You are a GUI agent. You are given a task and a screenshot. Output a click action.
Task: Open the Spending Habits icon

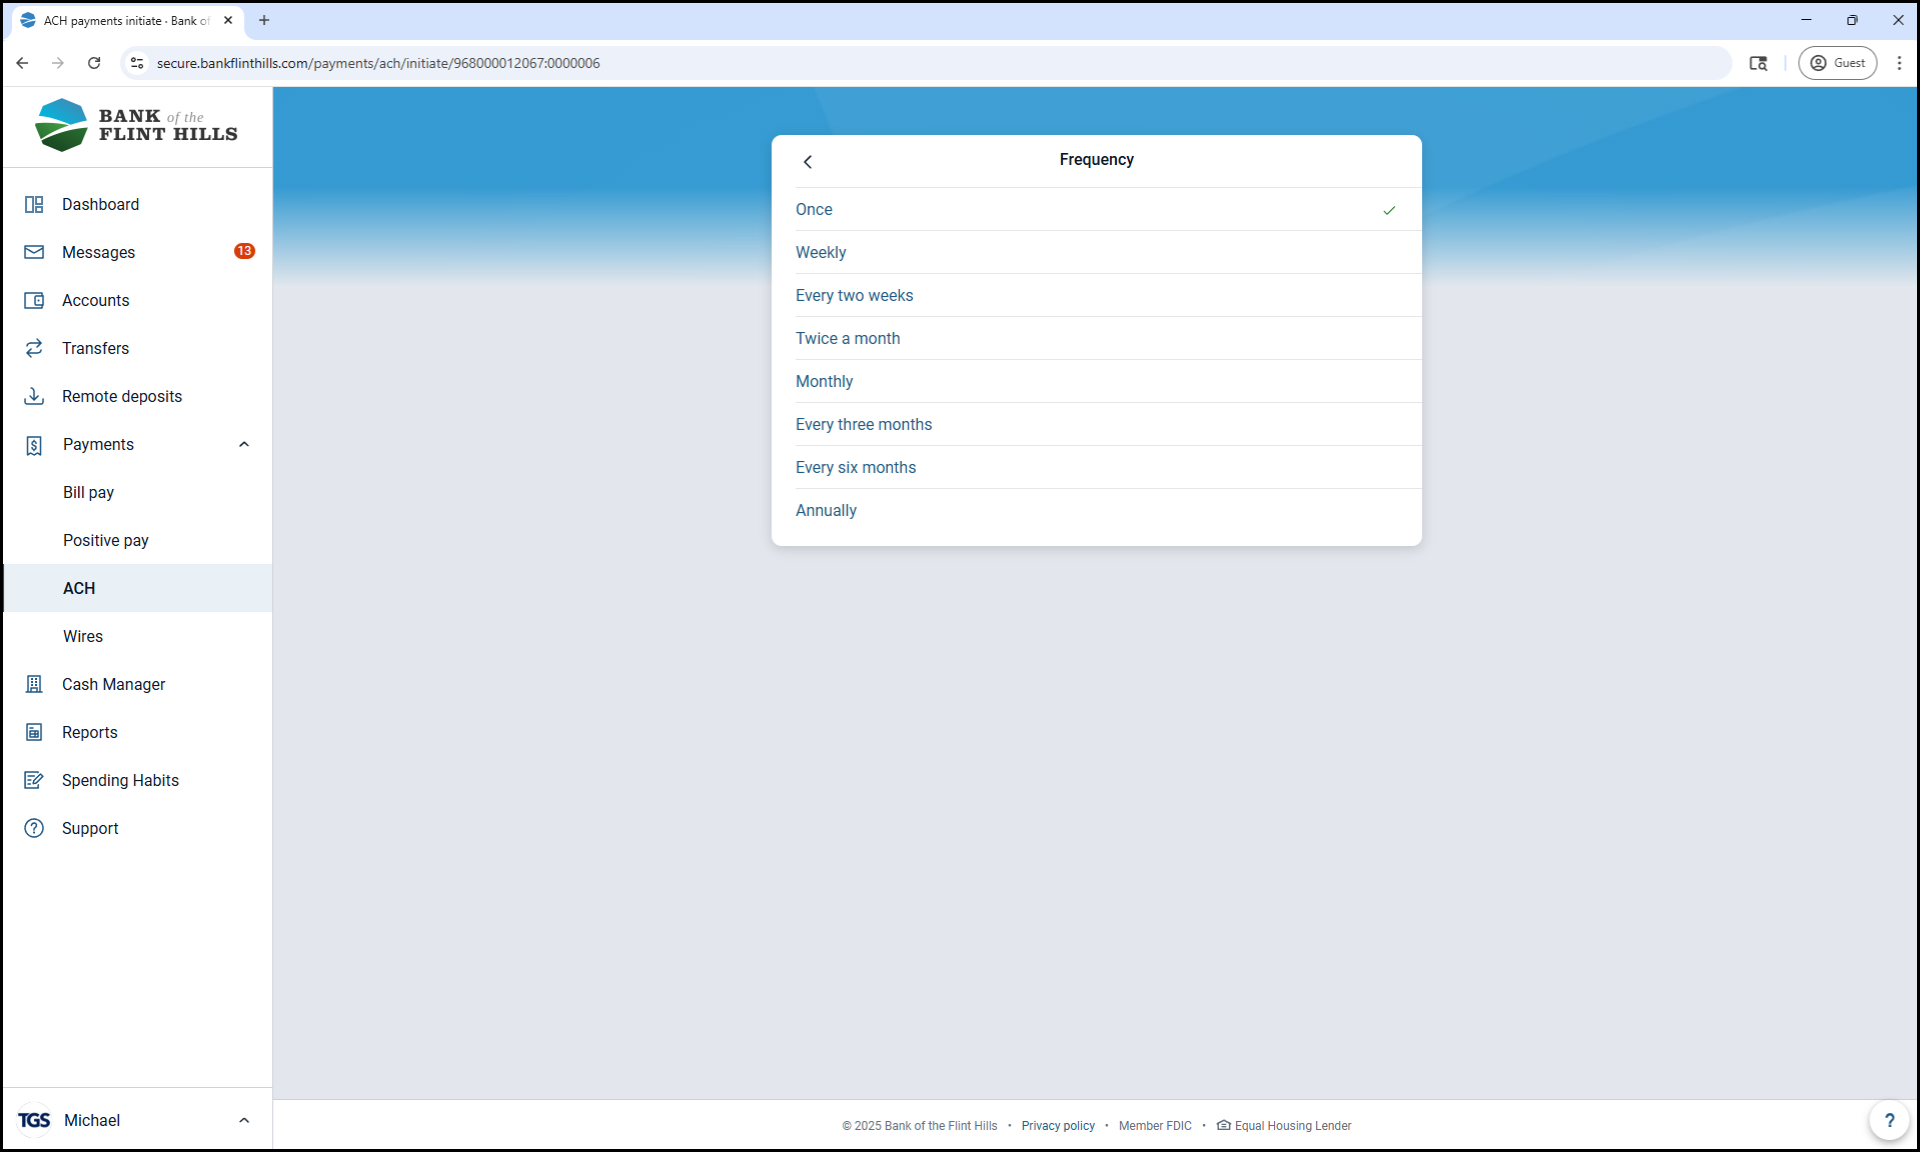pyautogui.click(x=34, y=780)
